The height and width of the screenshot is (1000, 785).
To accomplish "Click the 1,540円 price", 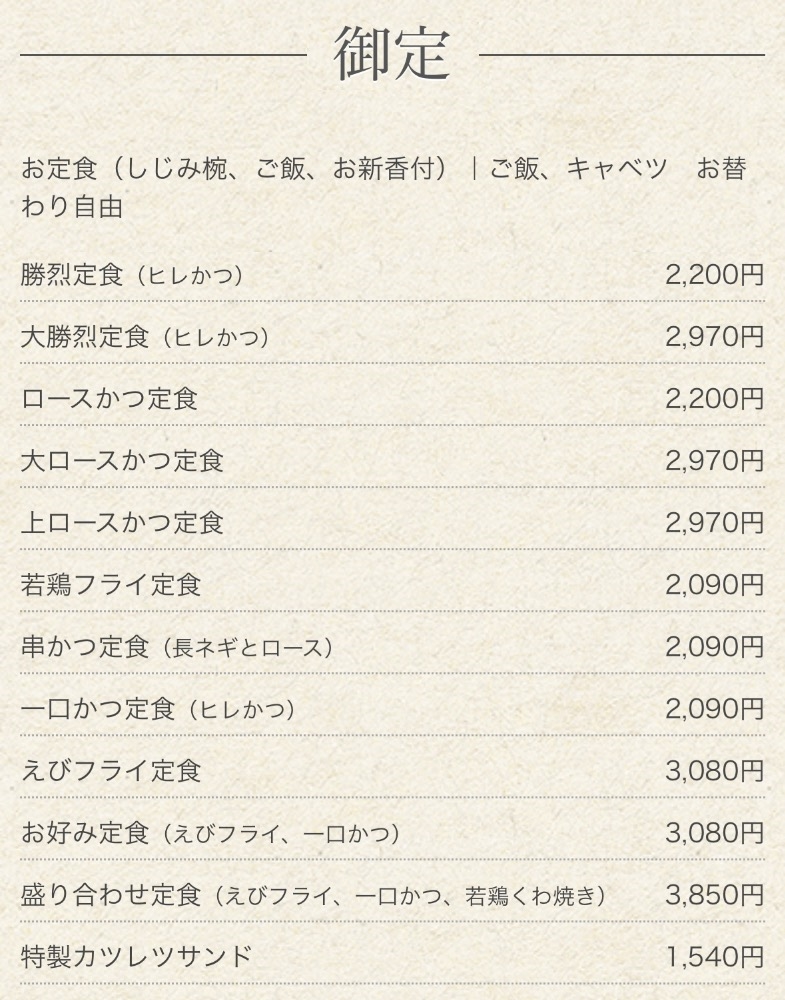I will click(x=714, y=957).
